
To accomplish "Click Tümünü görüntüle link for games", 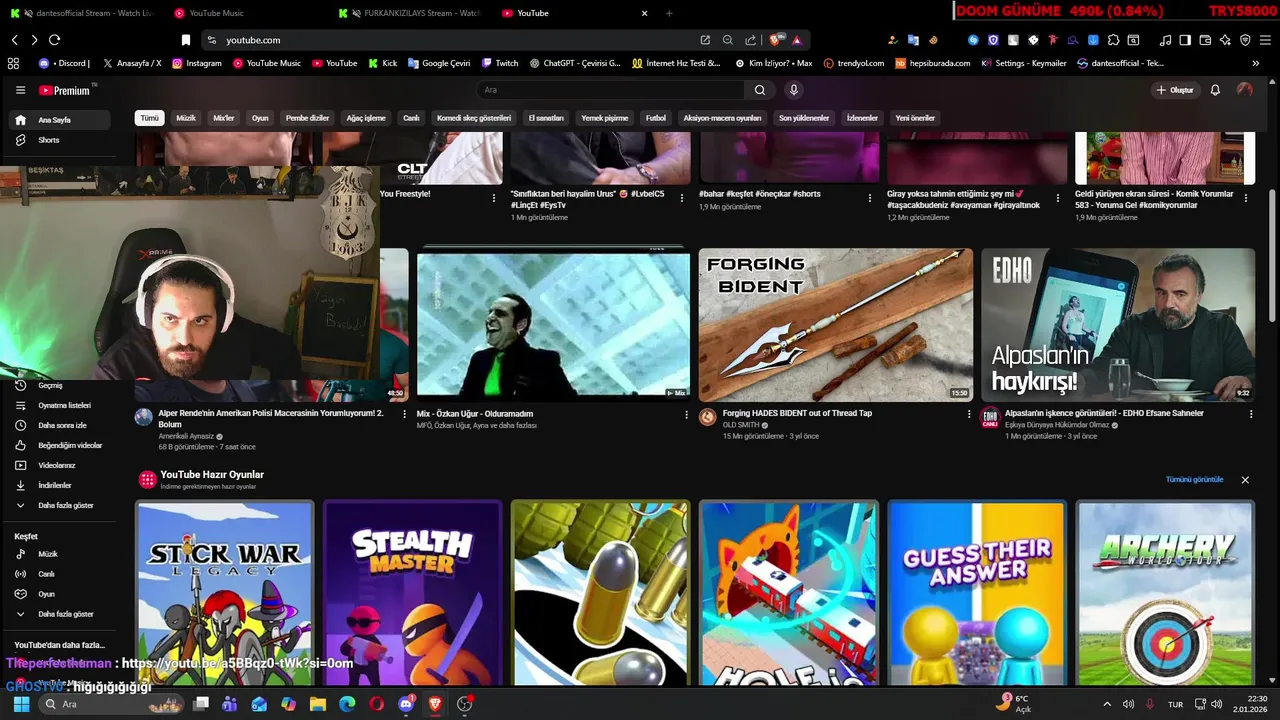I will point(1194,480).
